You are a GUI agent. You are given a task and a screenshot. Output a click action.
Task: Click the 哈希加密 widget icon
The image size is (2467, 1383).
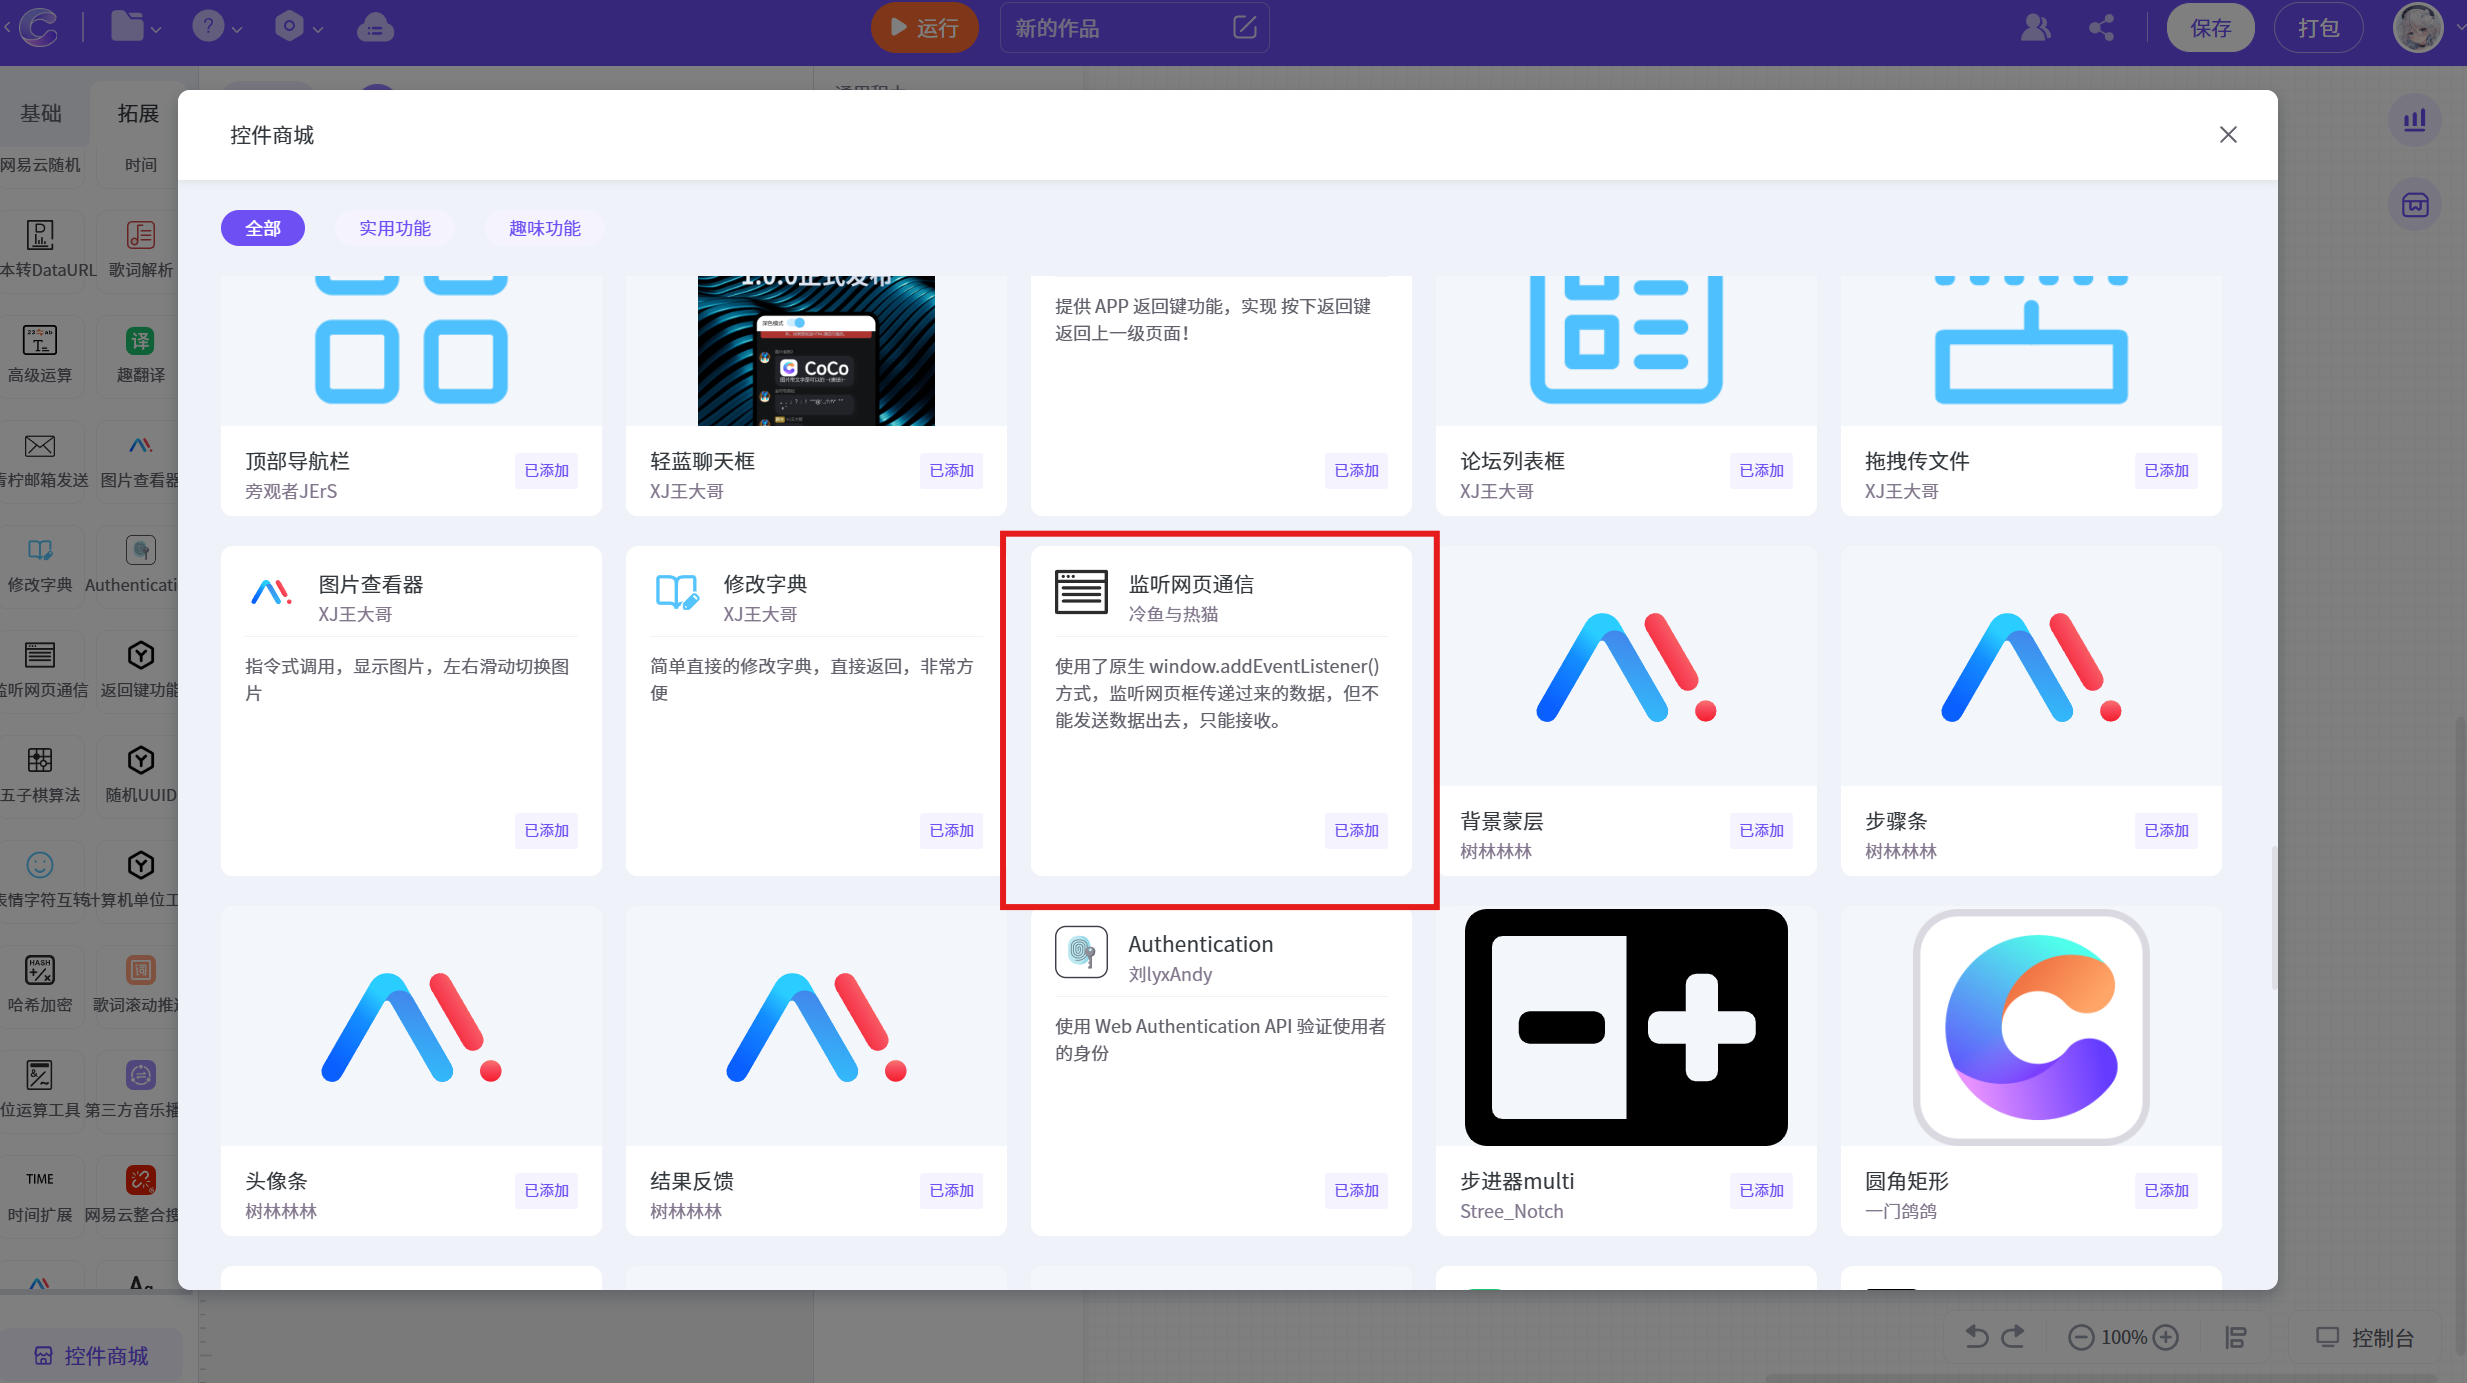(40, 970)
